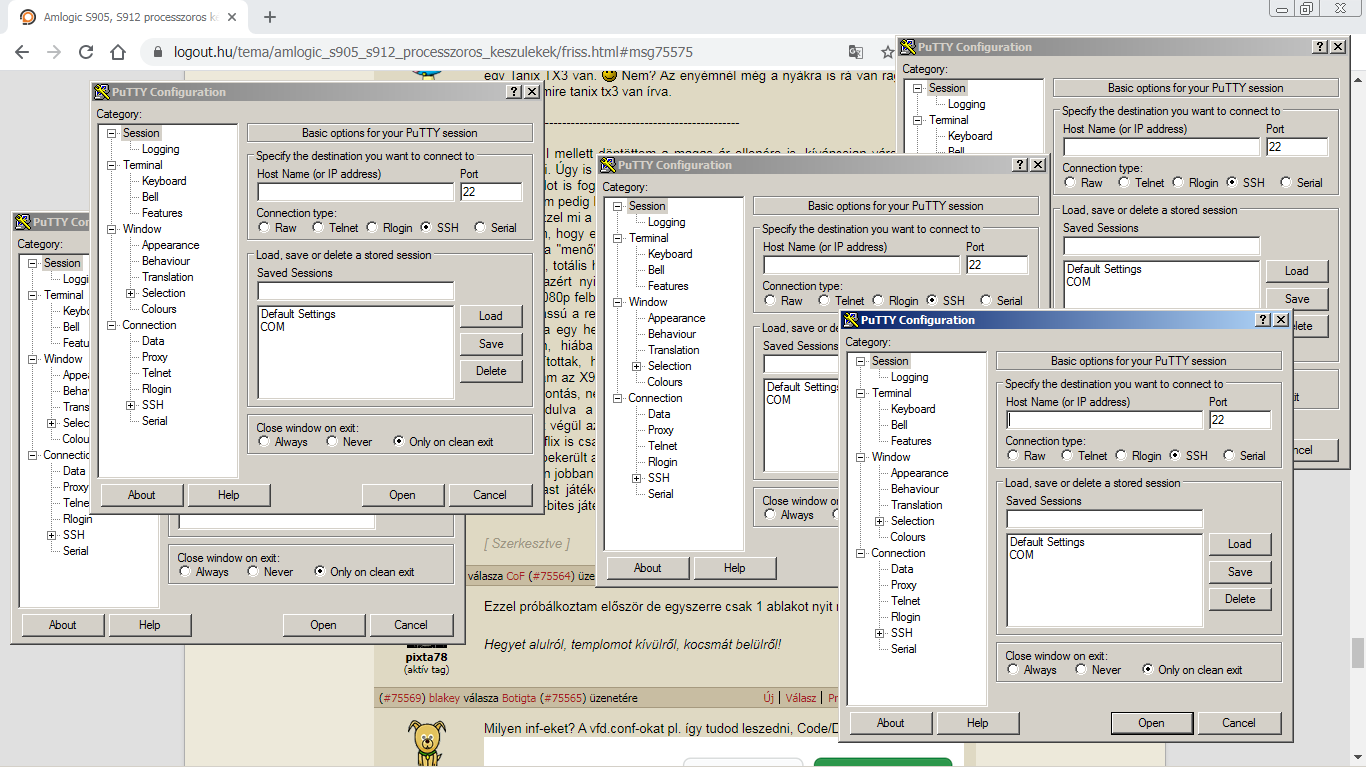The height and width of the screenshot is (768, 1366).
Task: Open Keyboard category in active PuTTY window
Action: tap(913, 409)
